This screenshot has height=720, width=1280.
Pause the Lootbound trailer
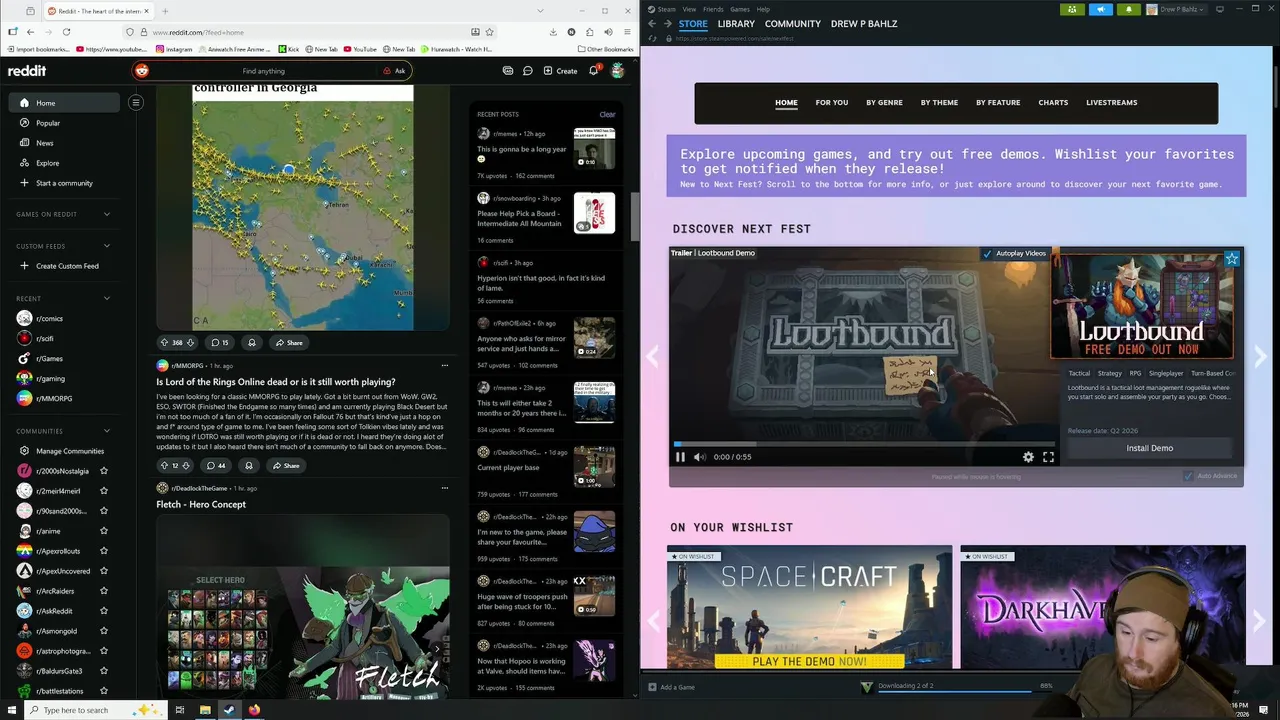pos(680,457)
